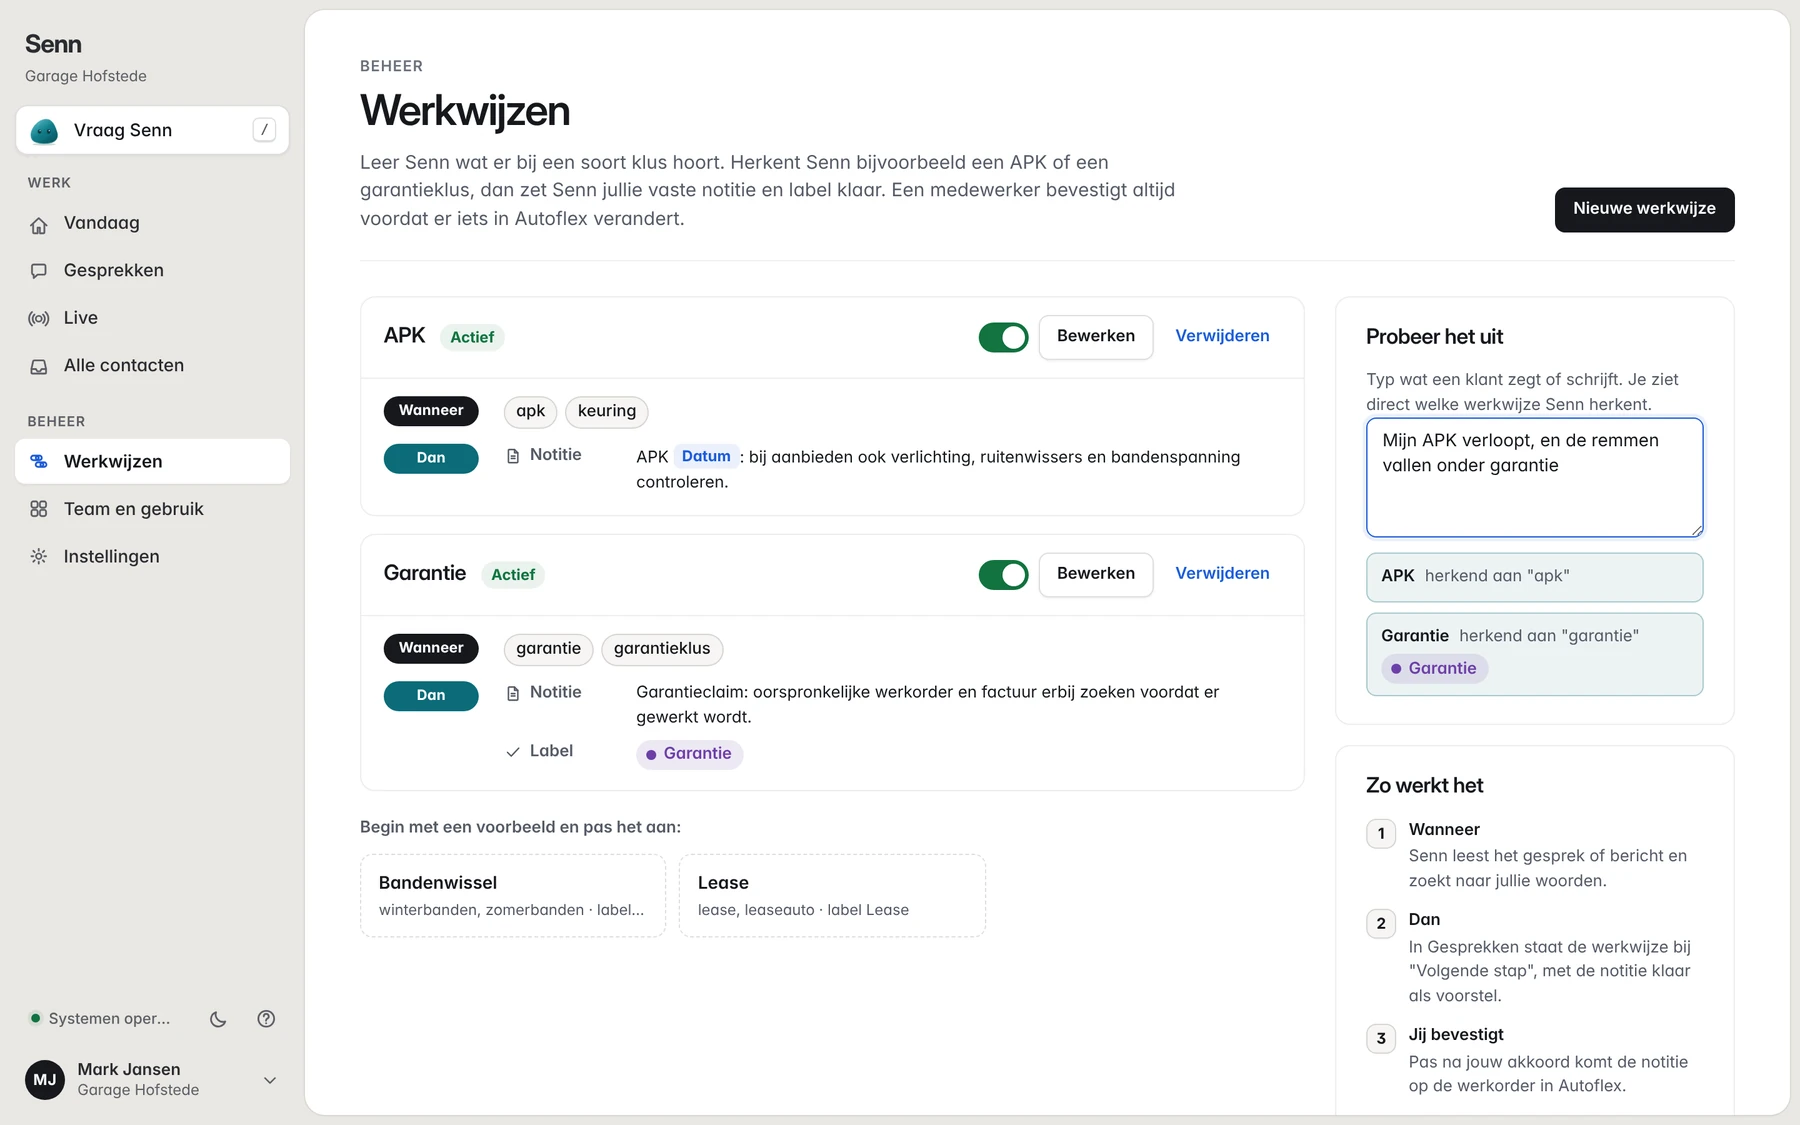The width and height of the screenshot is (1800, 1125).
Task: Click the apk keyword chip
Action: [x=530, y=412]
